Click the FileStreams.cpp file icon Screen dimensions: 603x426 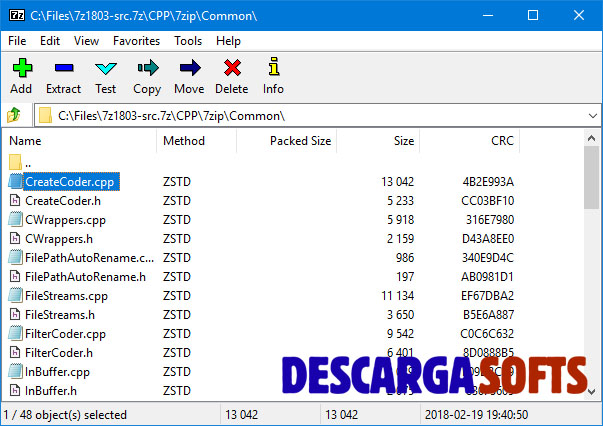click(x=15, y=295)
